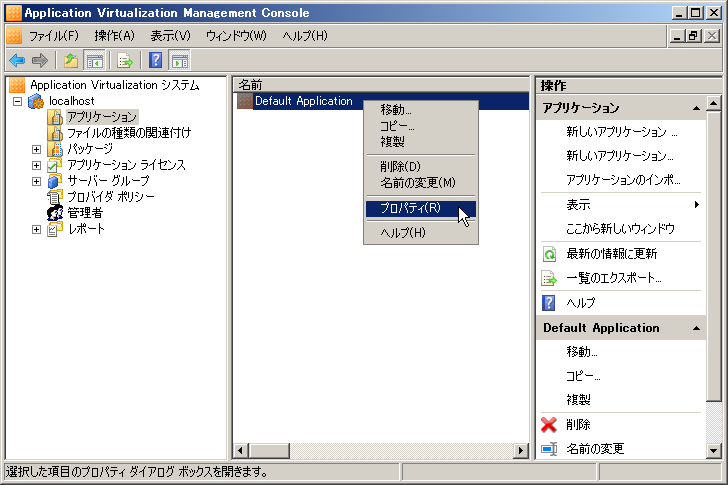Viewport: 728px width, 485px height.
Task: Open the 表示(V) menu
Action: click(170, 36)
